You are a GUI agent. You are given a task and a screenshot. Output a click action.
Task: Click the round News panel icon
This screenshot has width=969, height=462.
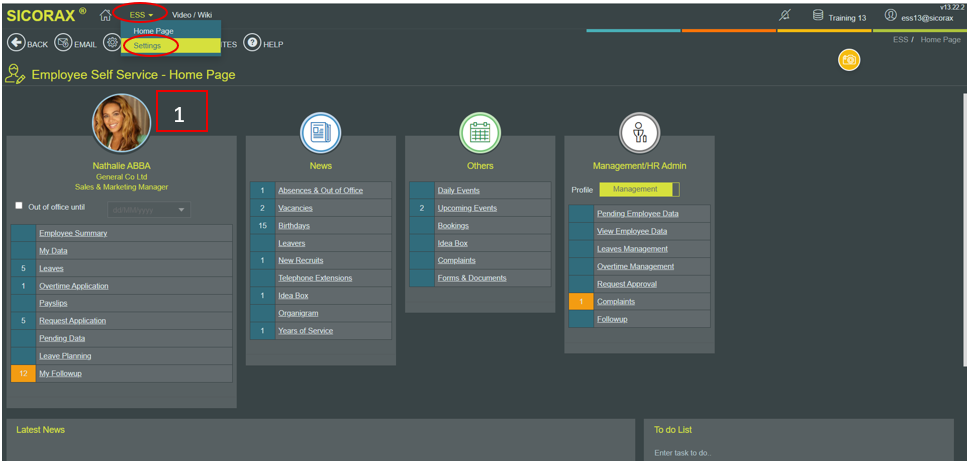[x=320, y=133]
